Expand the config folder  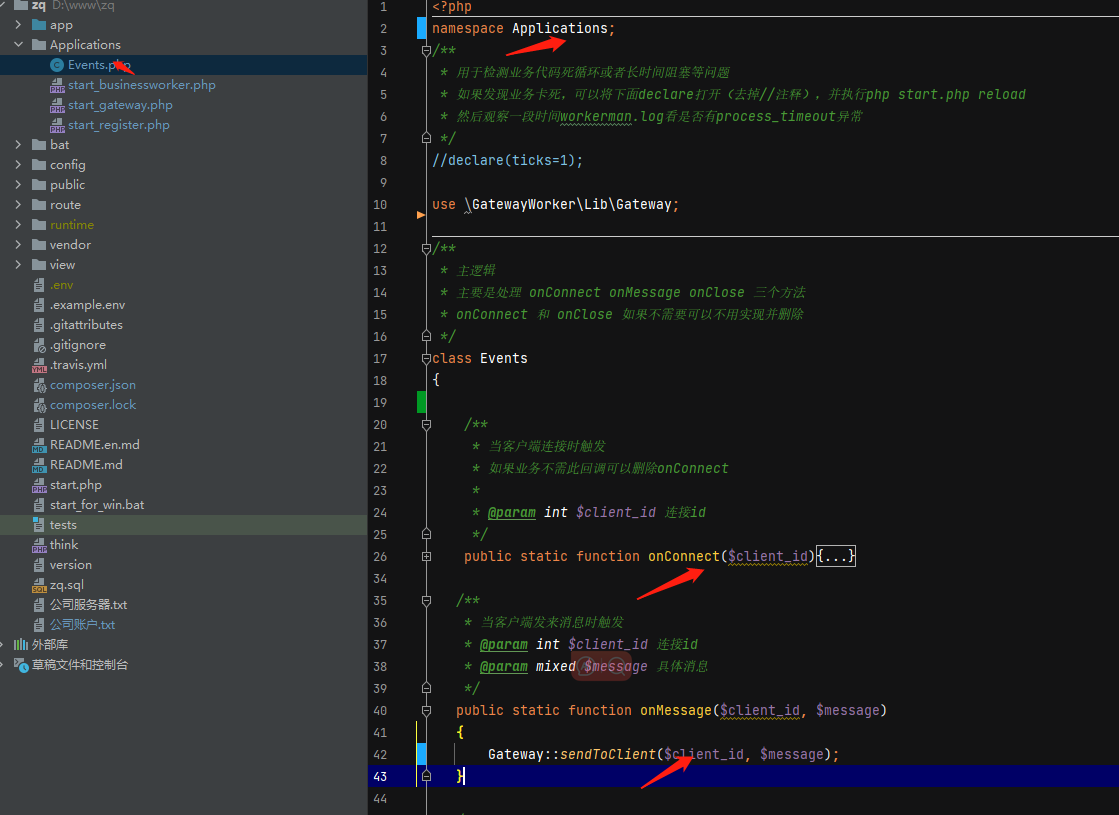19,165
